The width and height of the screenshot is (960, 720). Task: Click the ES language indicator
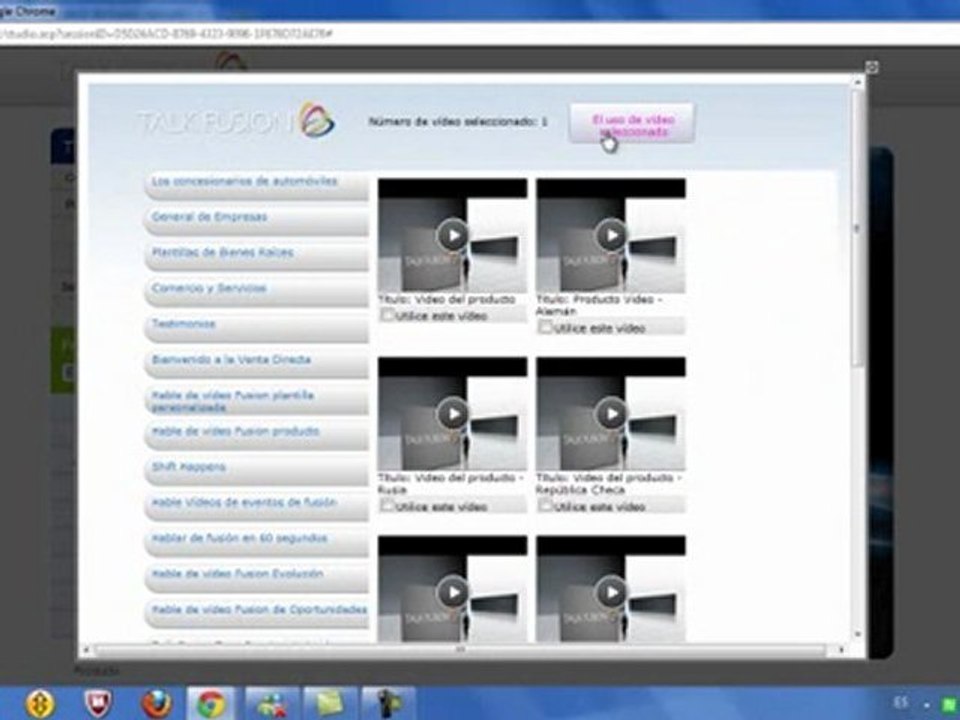(x=901, y=703)
